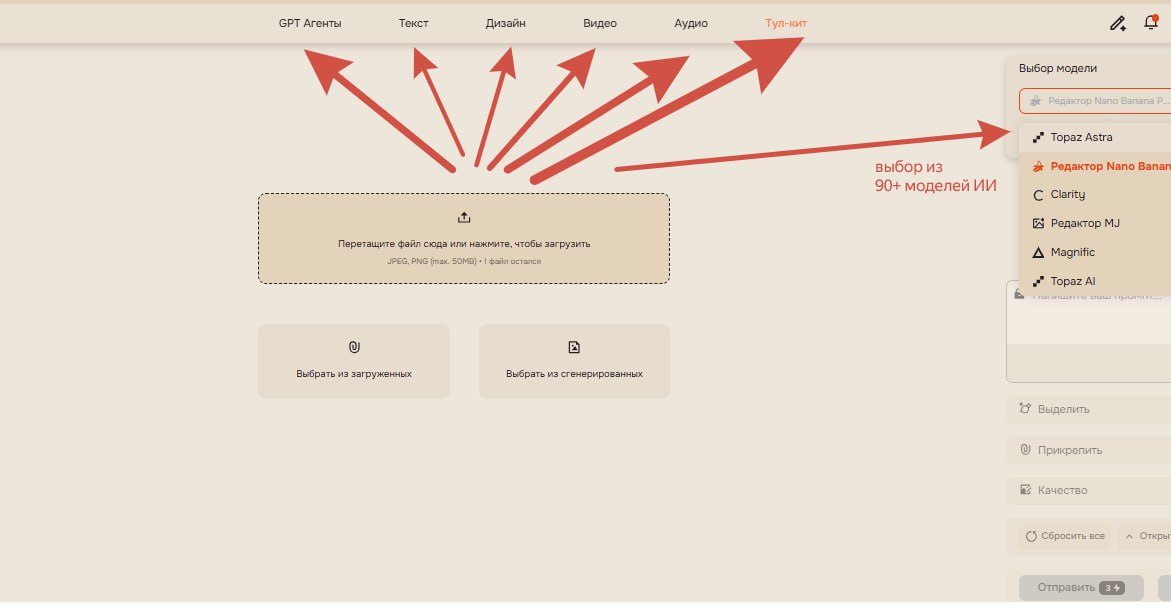Select the Magnific model
This screenshot has height=609, width=1171.
tap(1095, 252)
